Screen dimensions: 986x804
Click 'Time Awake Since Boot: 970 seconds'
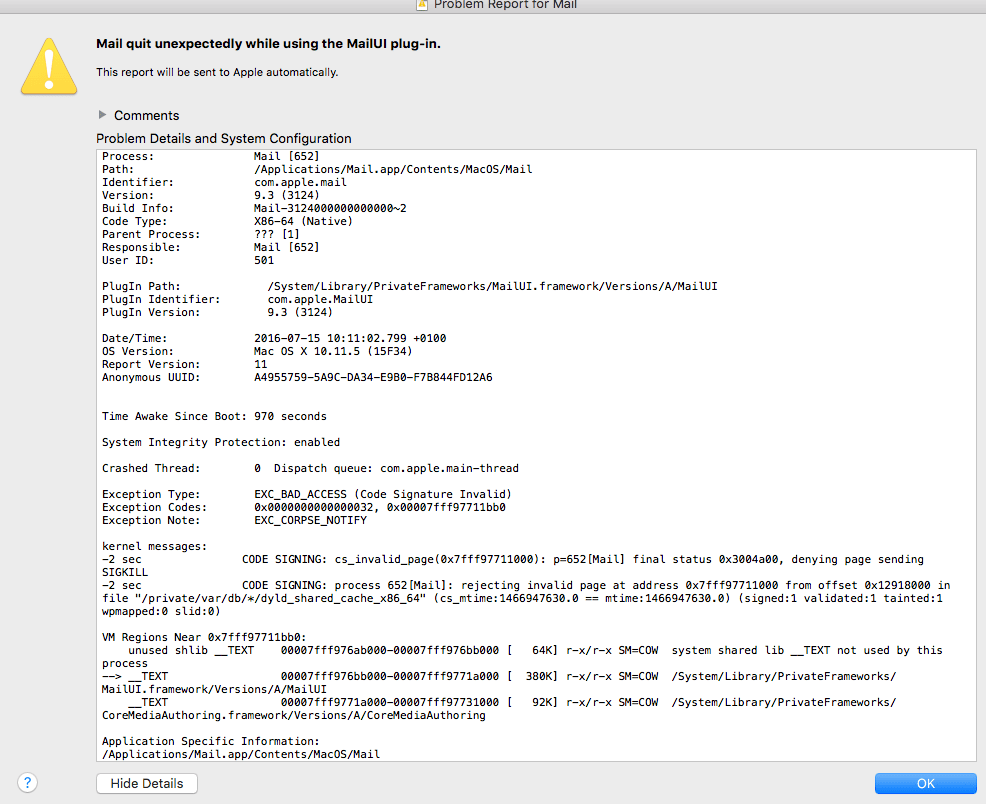214,416
